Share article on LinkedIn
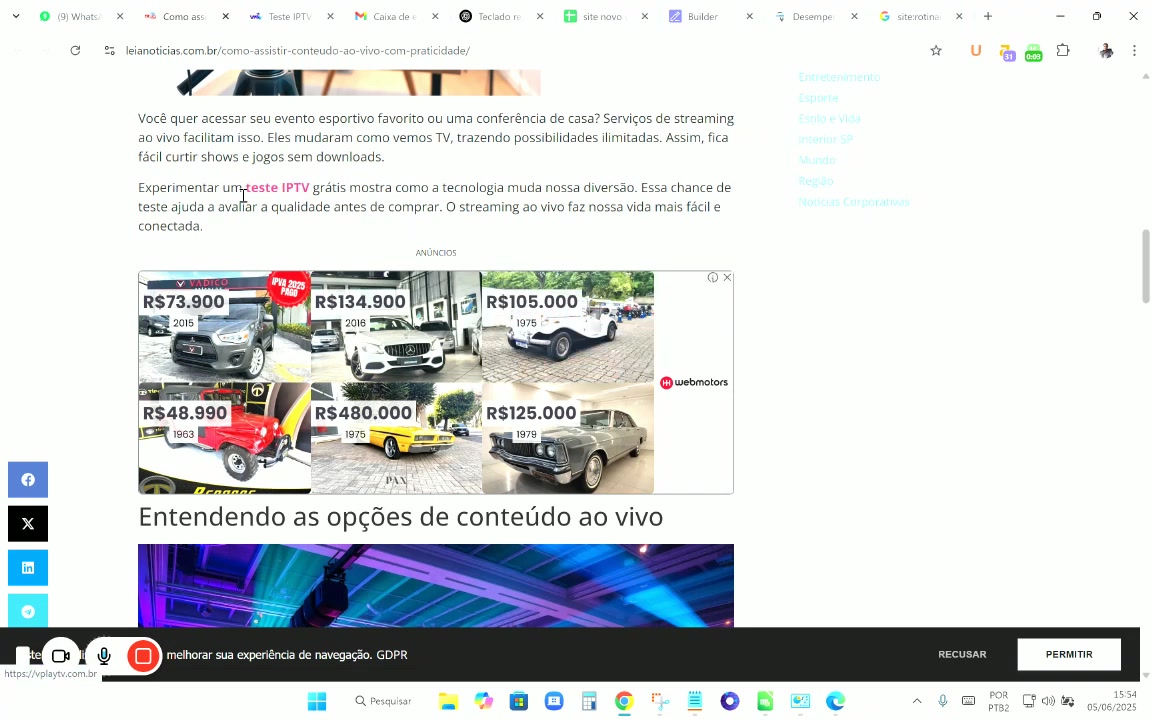Screen dimensions: 1152x720 pos(28,568)
